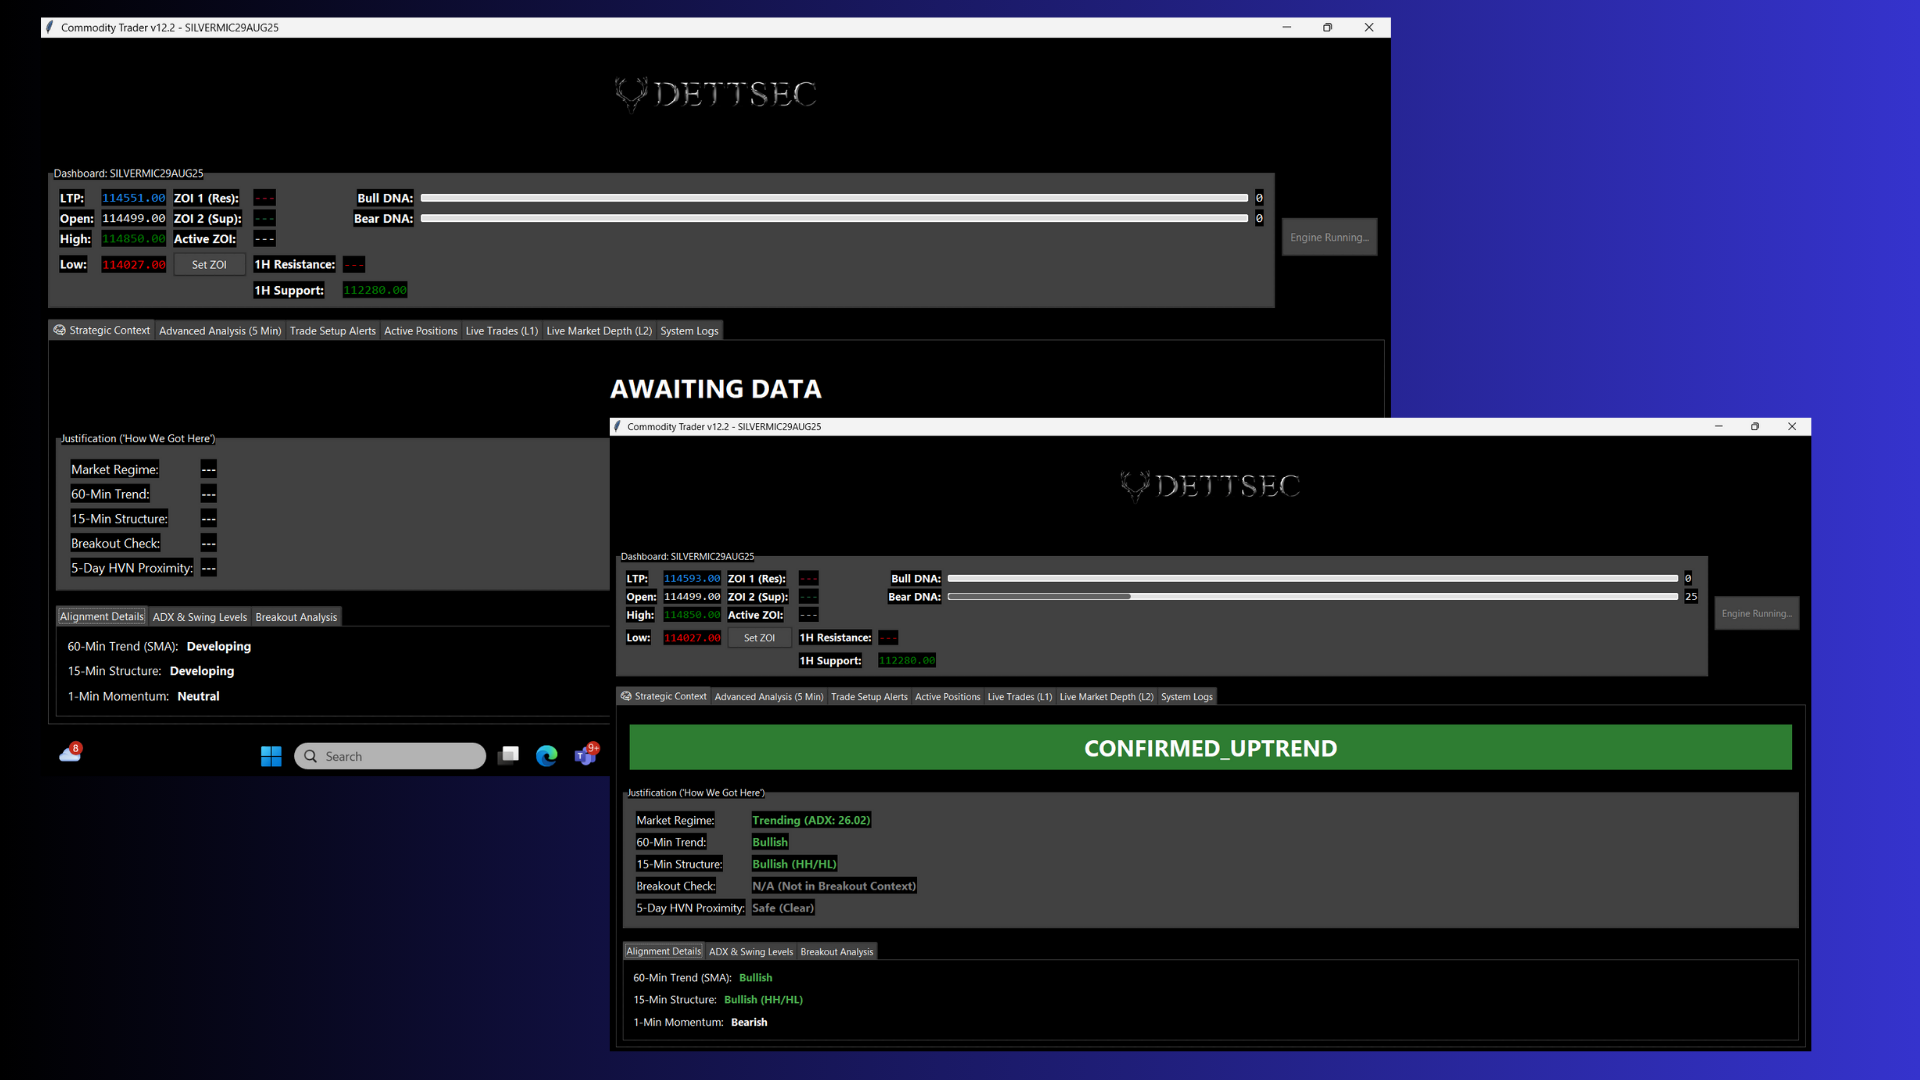
Task: Click the DETTSEC deer logo in foreground window
Action: tap(1135, 486)
